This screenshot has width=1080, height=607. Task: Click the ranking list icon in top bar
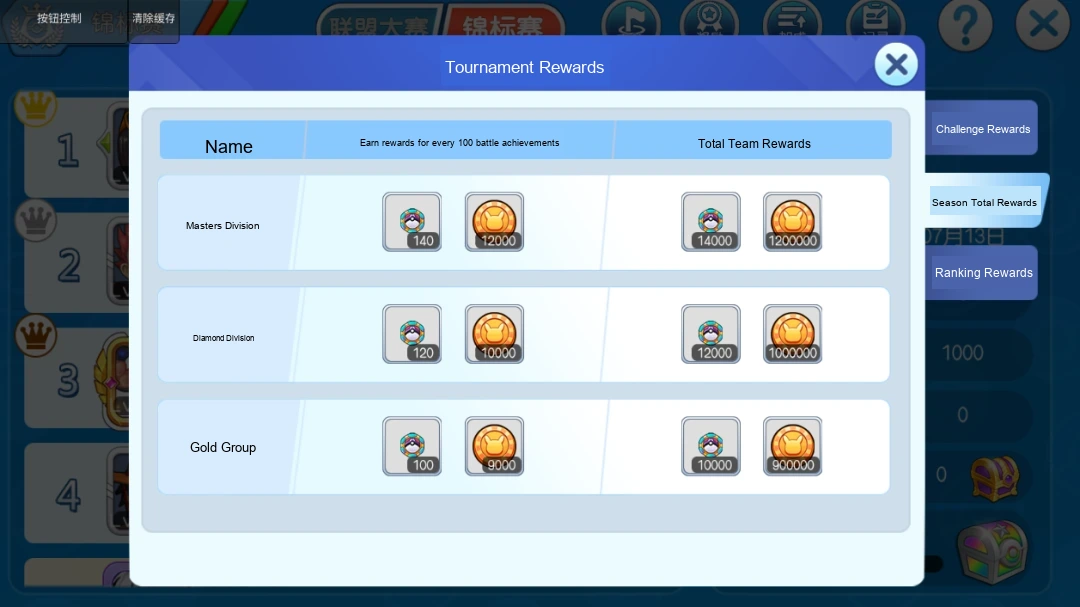(792, 19)
